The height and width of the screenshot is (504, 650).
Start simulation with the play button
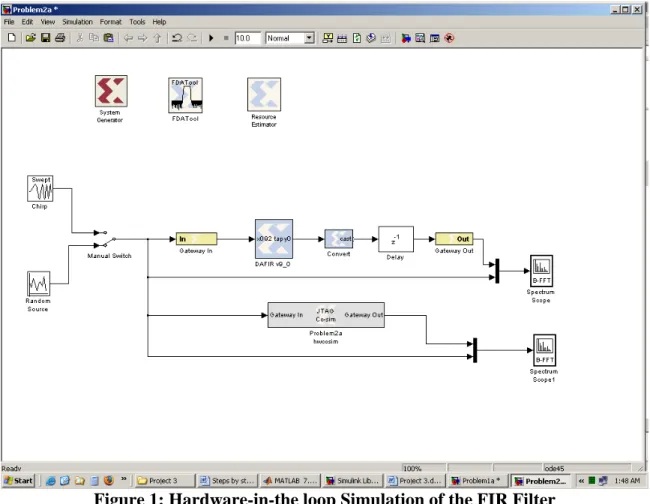pyautogui.click(x=211, y=38)
